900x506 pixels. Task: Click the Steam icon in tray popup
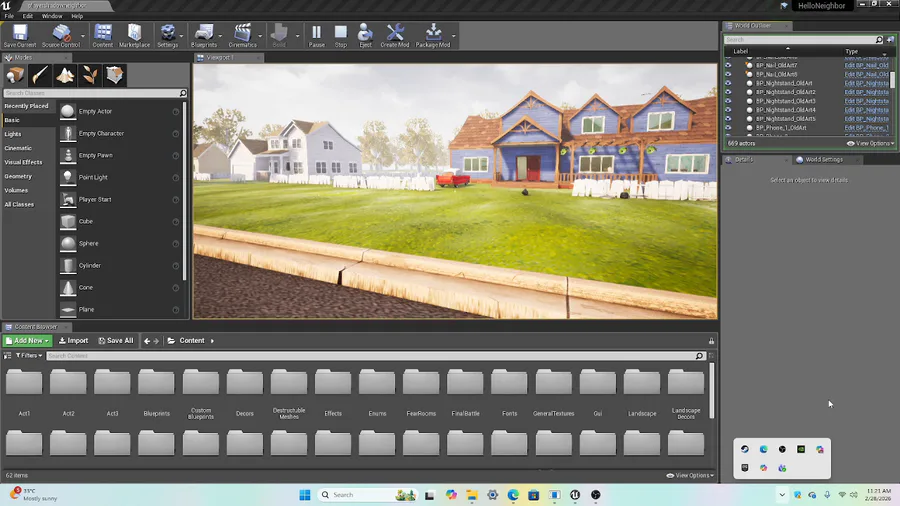[x=744, y=449]
